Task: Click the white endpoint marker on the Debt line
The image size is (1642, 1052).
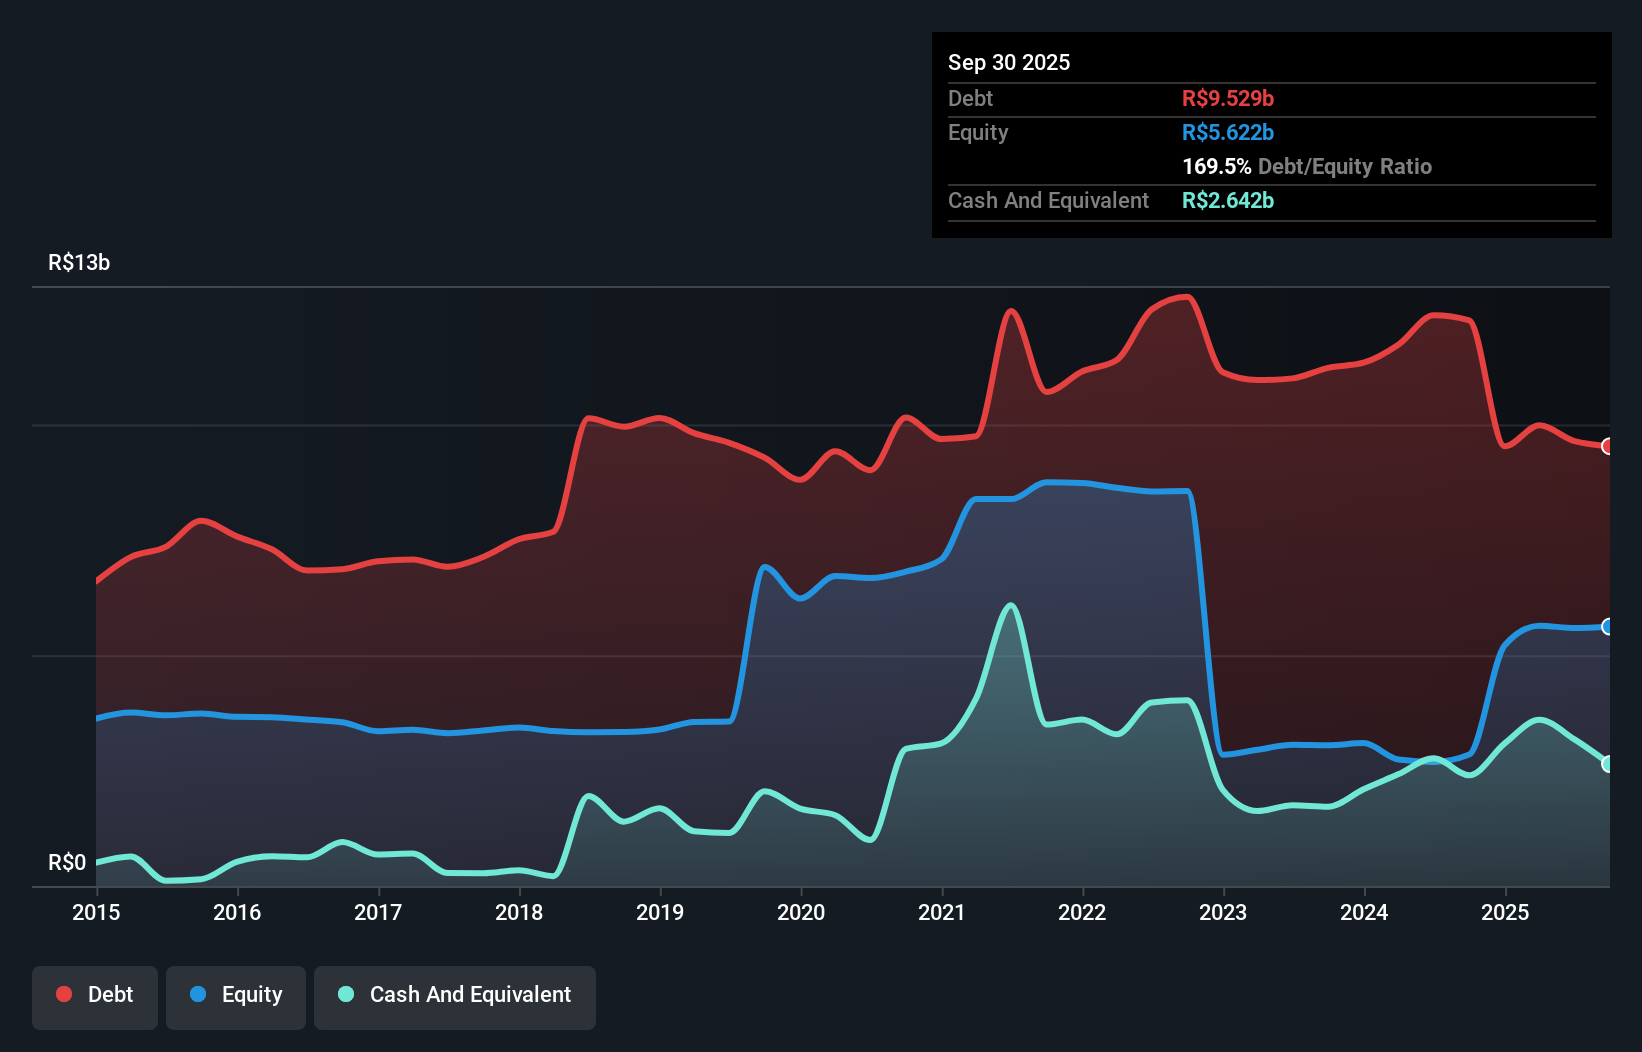Action: click(1606, 447)
